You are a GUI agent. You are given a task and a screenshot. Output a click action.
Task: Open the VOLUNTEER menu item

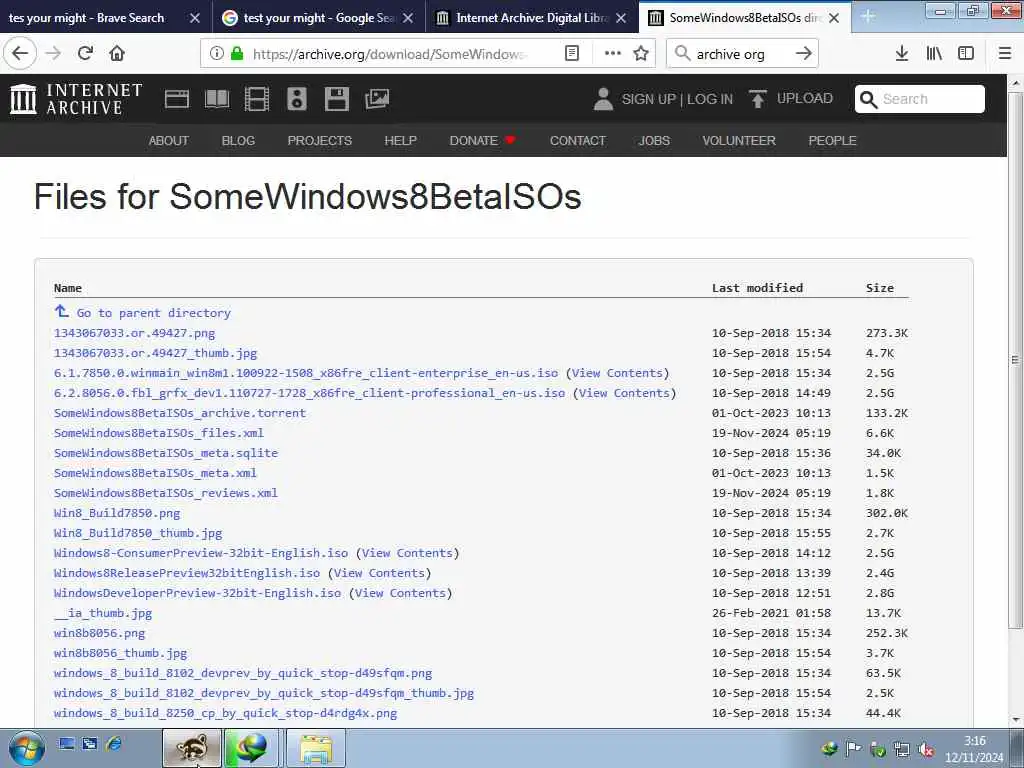(x=739, y=140)
